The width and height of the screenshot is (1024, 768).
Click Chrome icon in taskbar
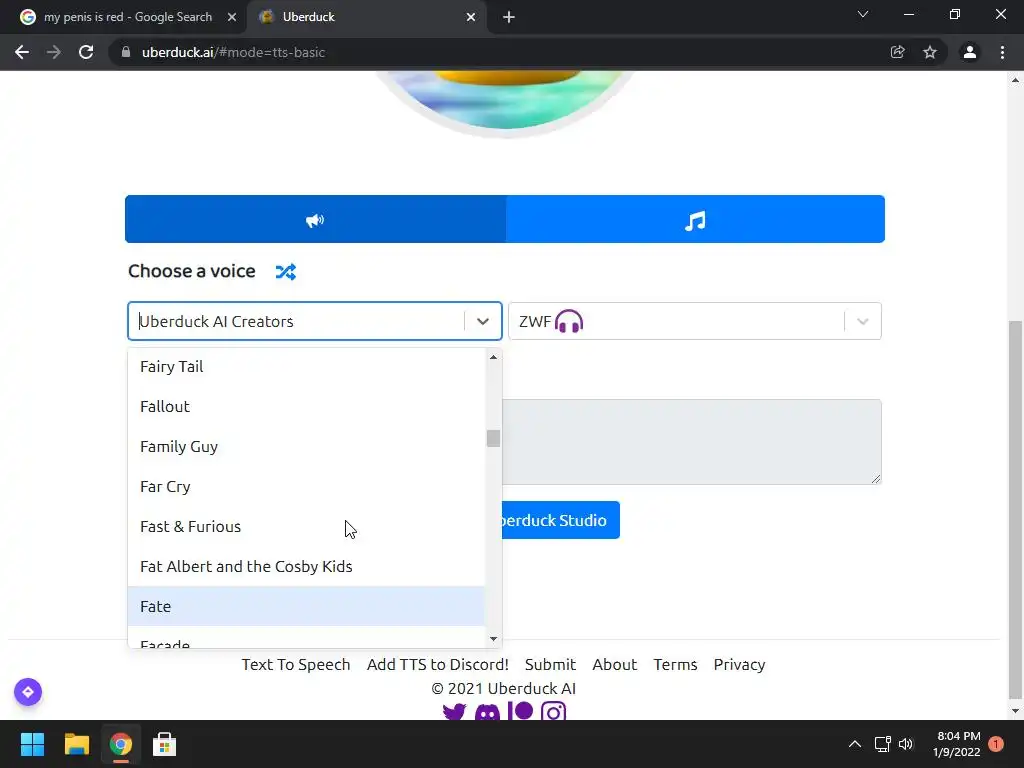(x=121, y=744)
